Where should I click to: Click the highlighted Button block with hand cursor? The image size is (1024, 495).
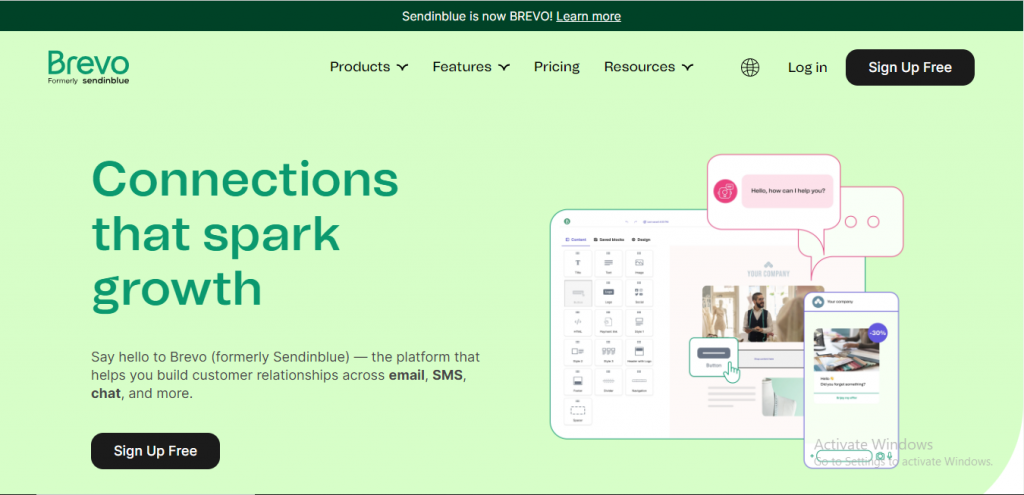(714, 357)
